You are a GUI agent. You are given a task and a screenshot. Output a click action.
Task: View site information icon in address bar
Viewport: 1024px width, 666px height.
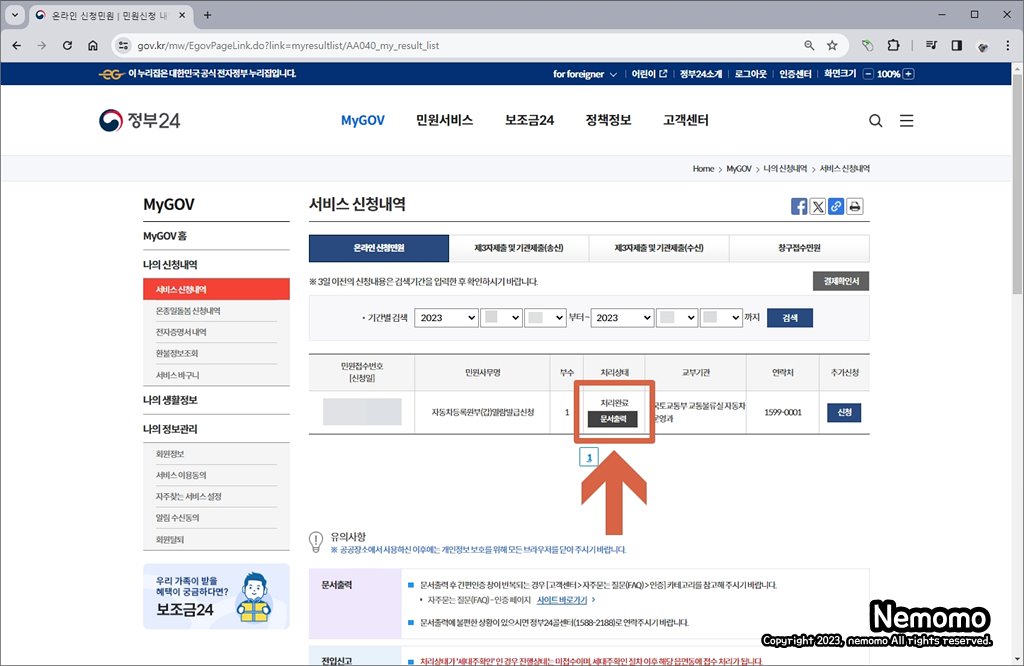point(123,46)
